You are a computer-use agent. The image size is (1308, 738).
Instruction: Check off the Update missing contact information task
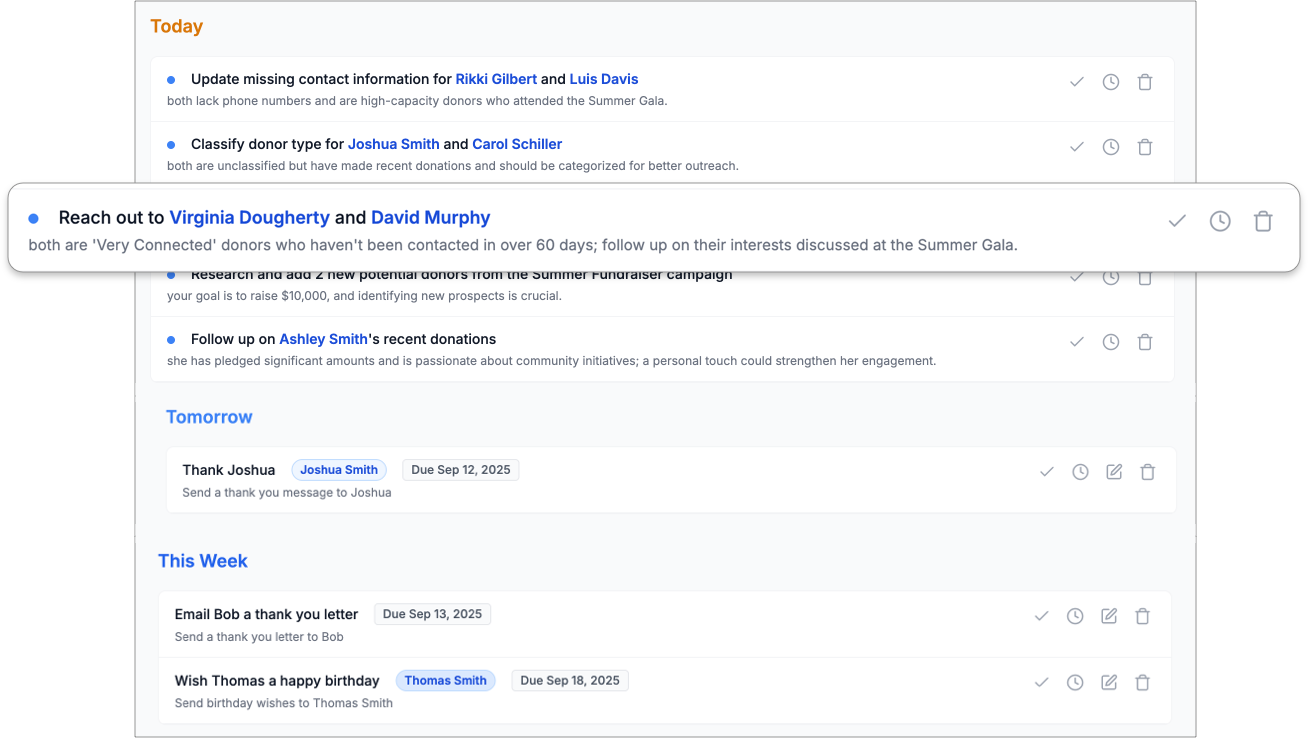click(x=1077, y=82)
